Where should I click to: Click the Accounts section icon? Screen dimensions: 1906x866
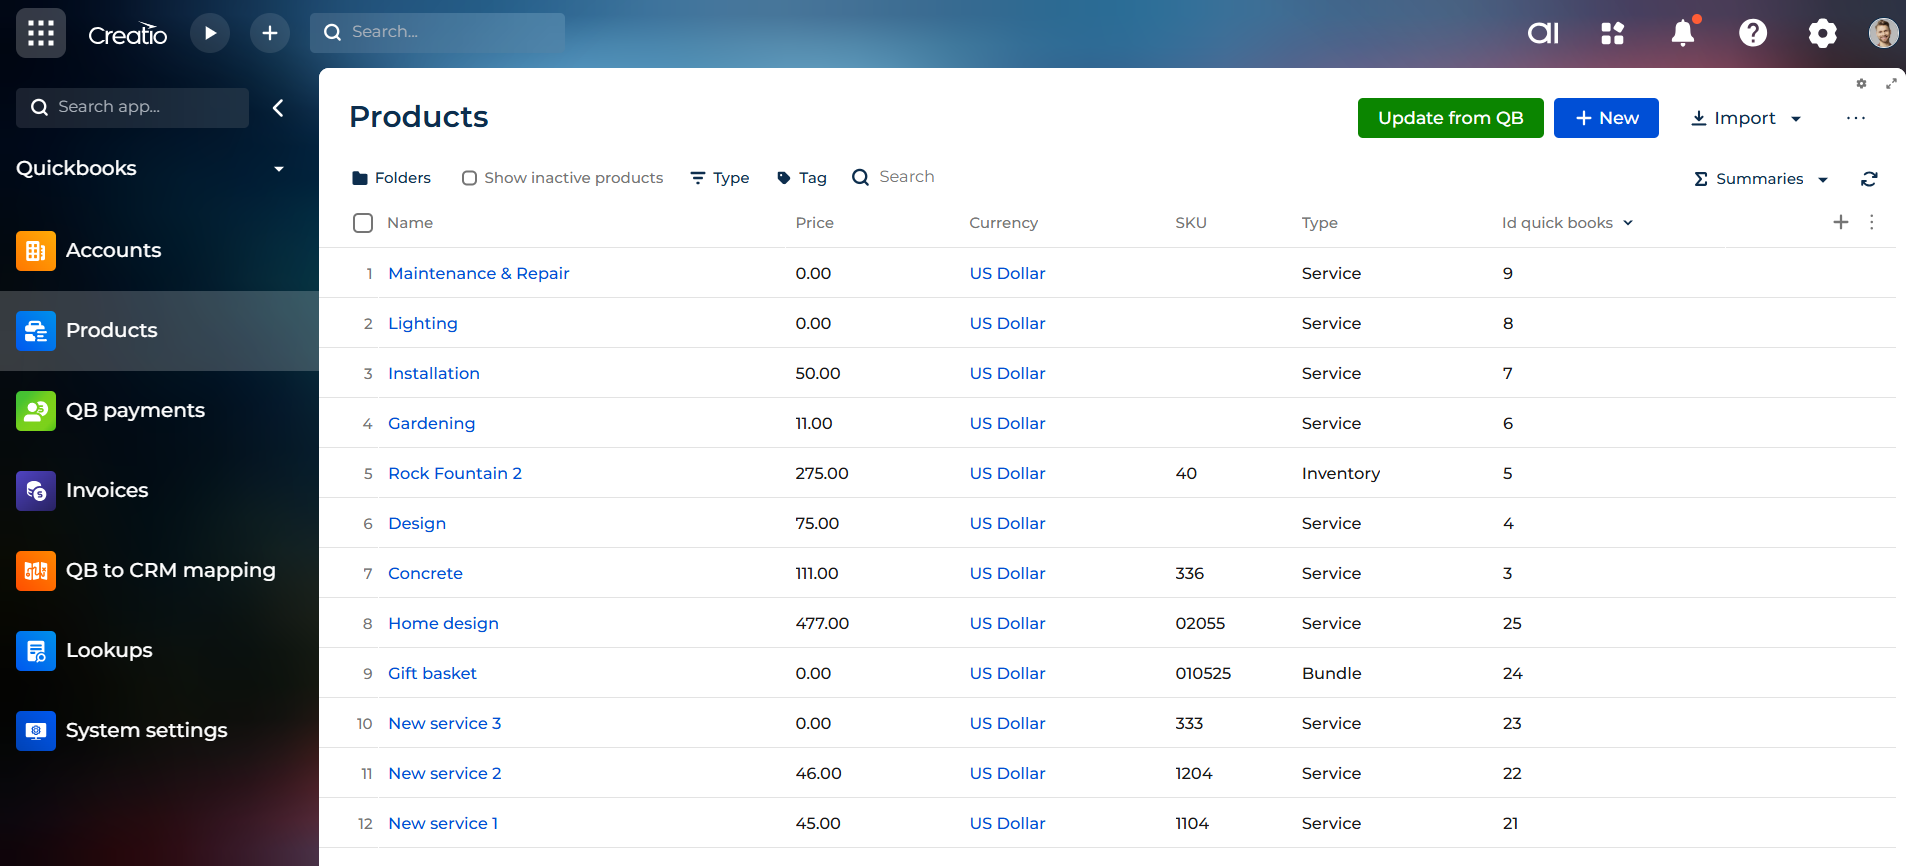pyautogui.click(x=36, y=250)
